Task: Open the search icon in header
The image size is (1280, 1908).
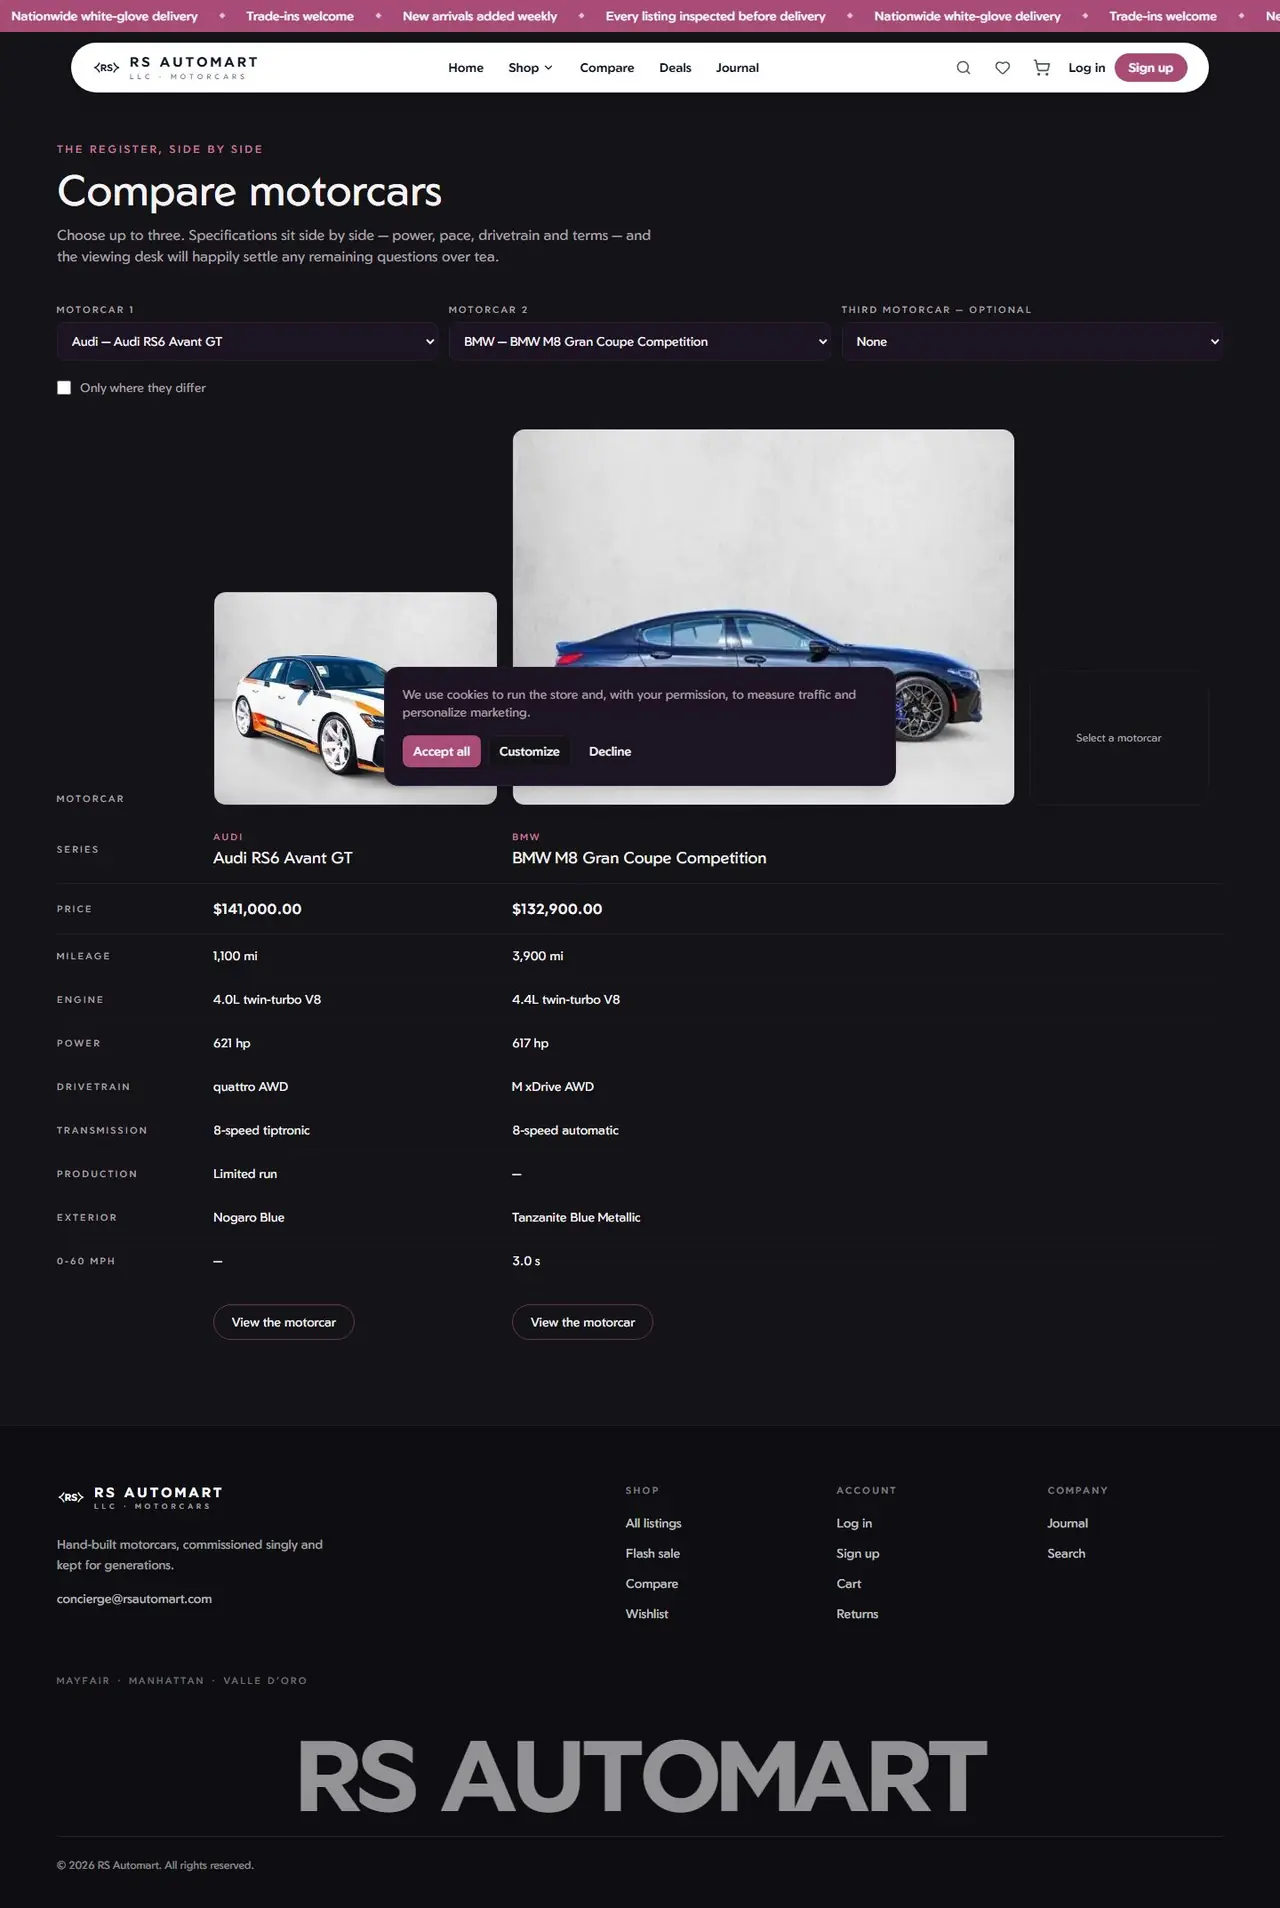Action: [x=963, y=68]
